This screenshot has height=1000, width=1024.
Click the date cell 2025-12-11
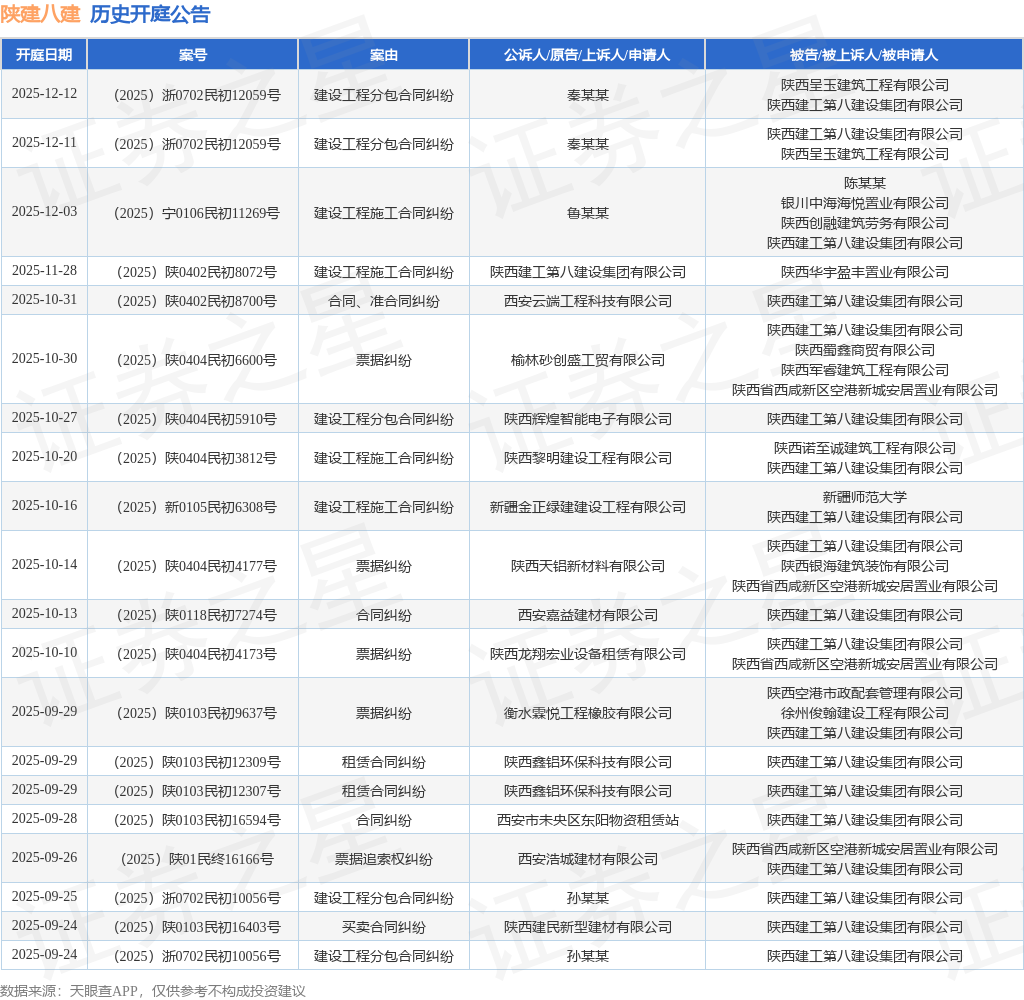coord(44,143)
